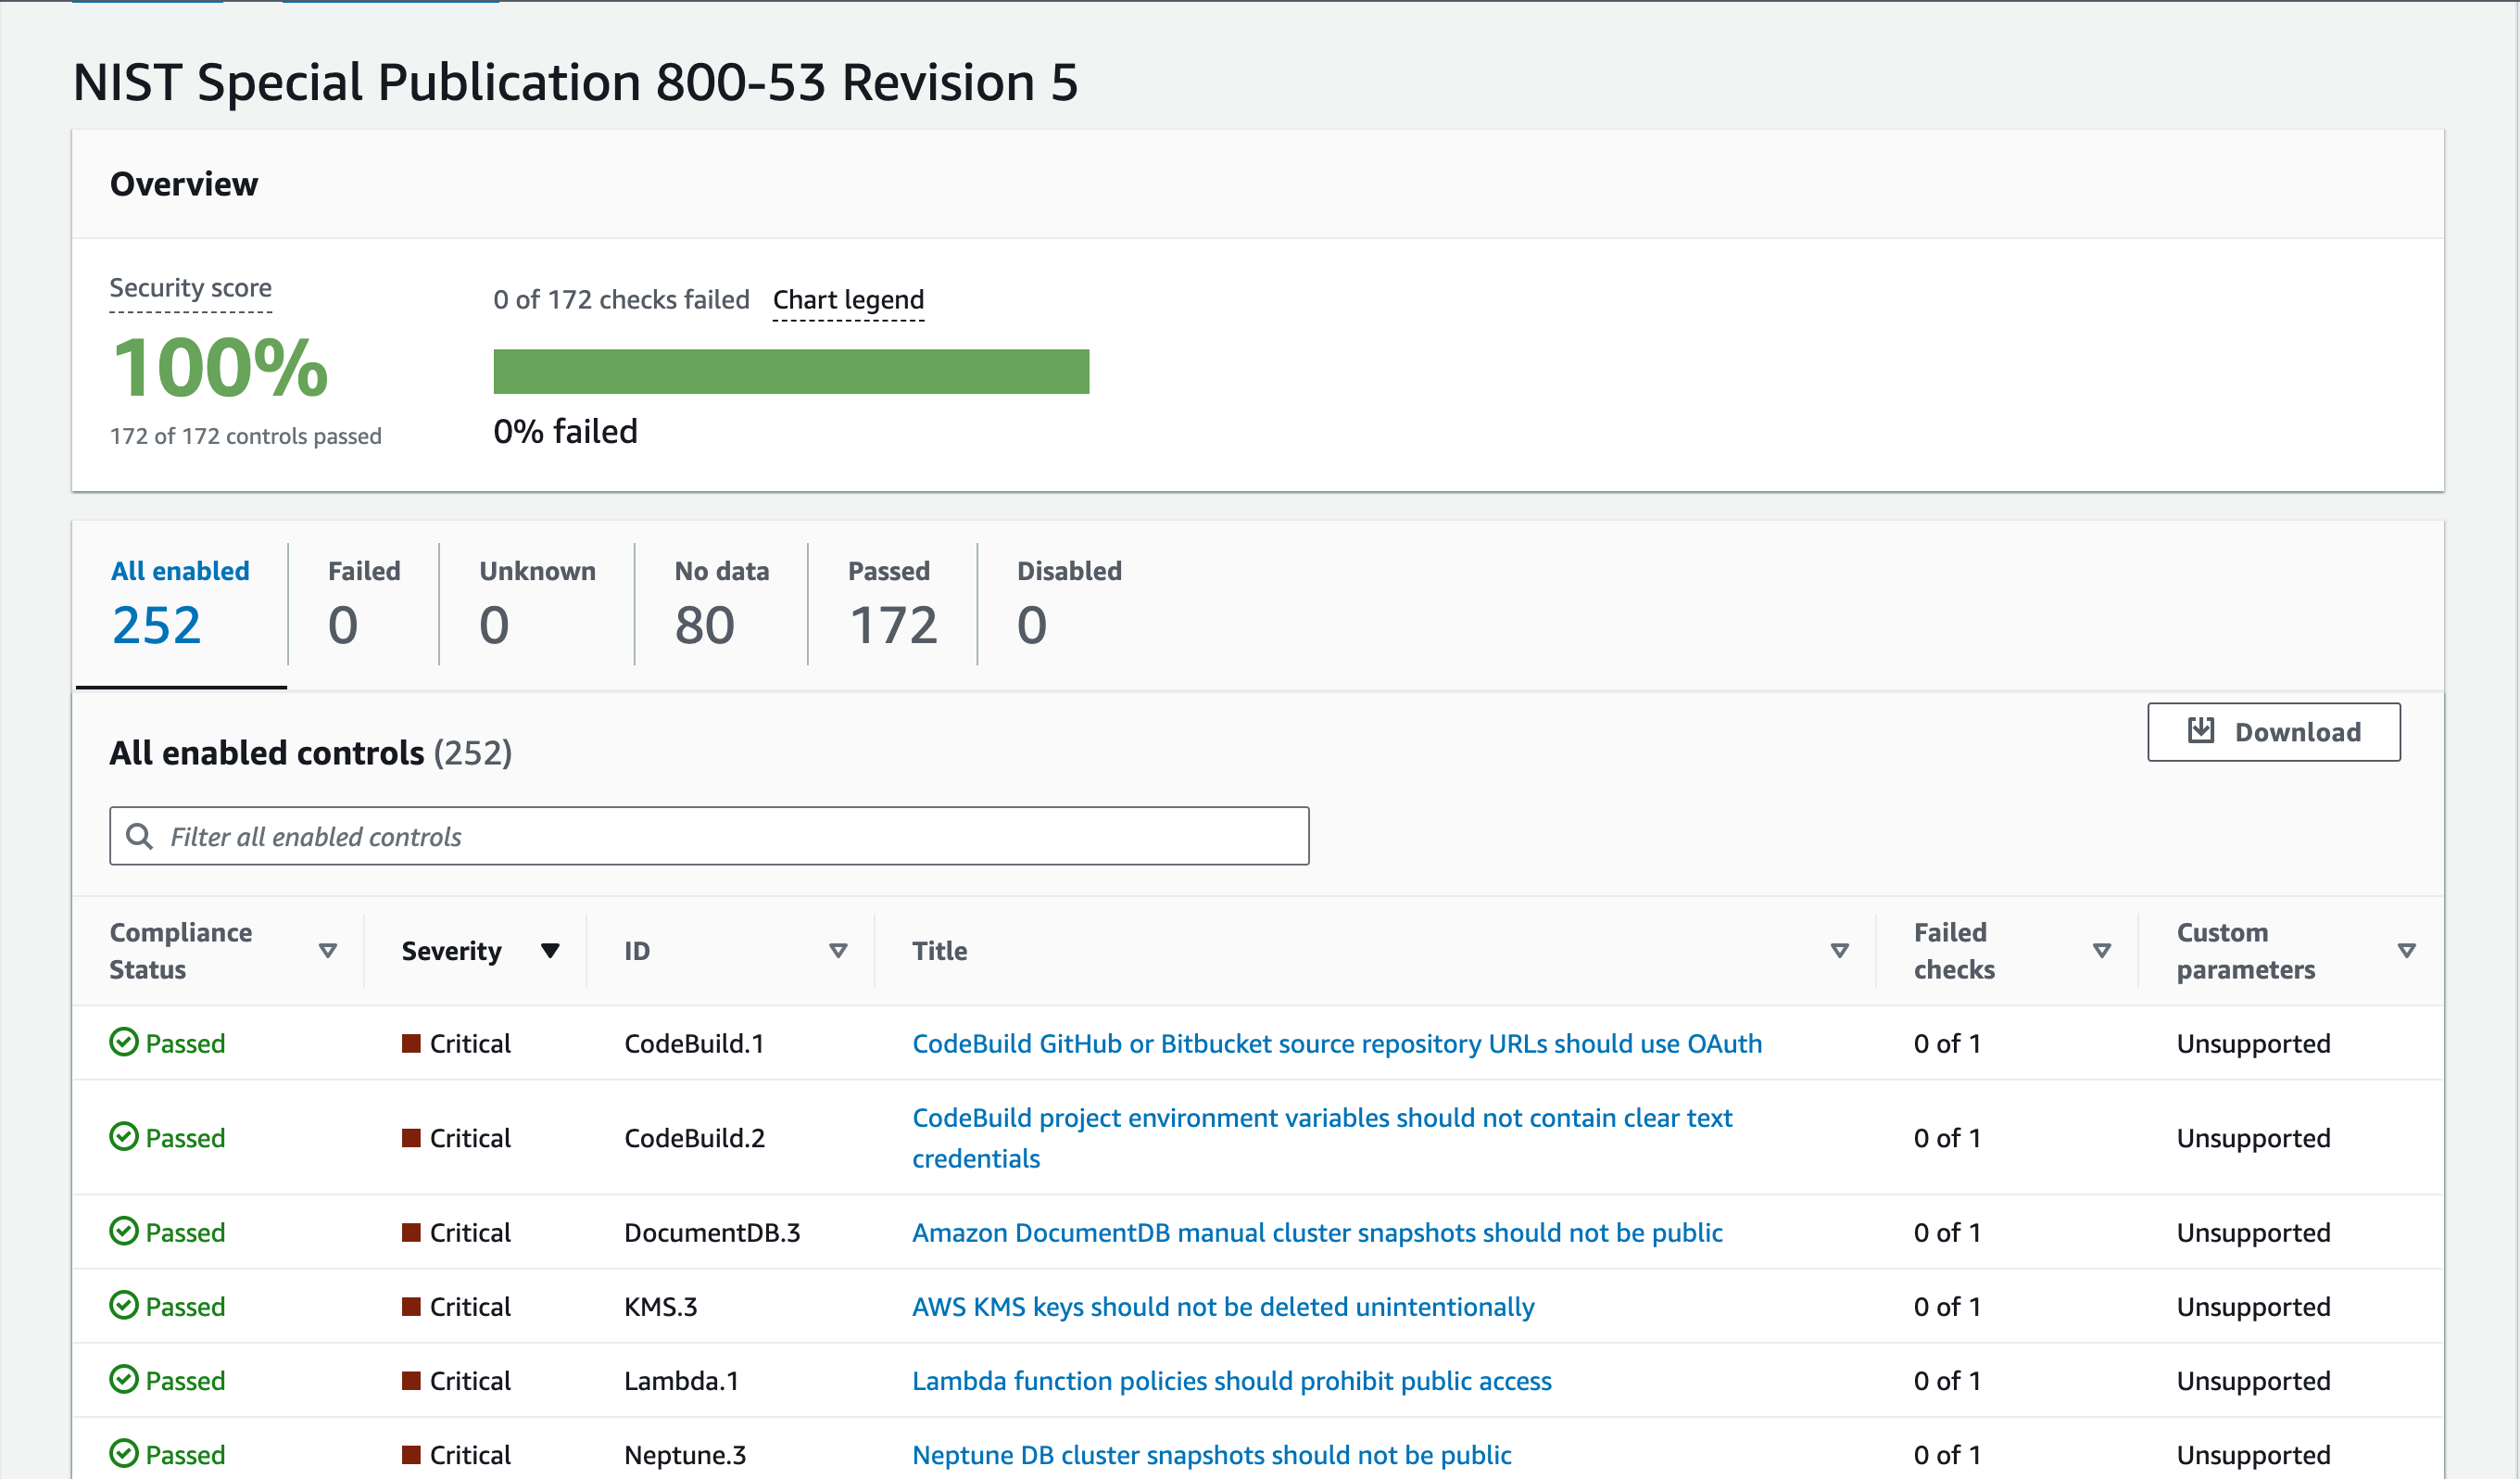The image size is (2520, 1479).
Task: Click Critical severity square for CodeBuild.2
Action: point(411,1138)
